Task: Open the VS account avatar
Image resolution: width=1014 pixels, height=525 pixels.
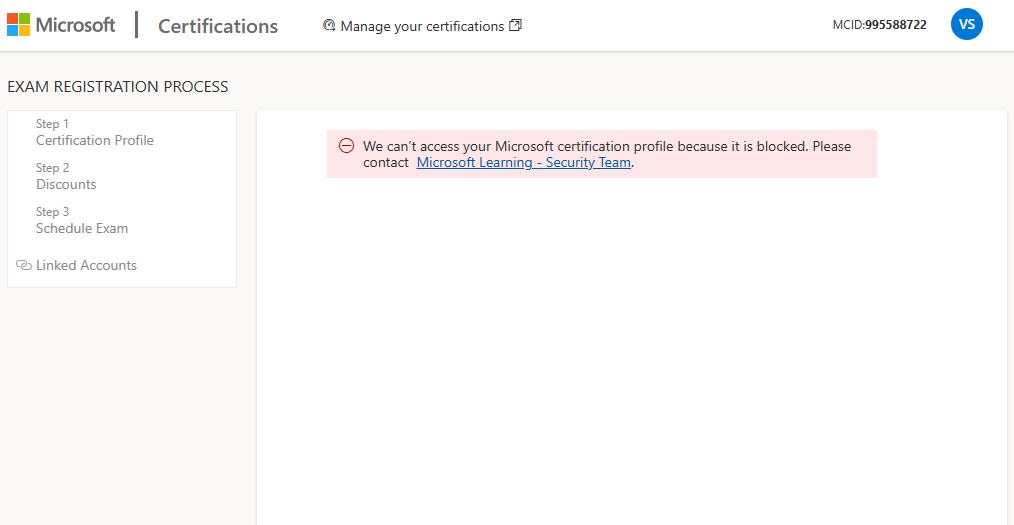Action: (967, 25)
